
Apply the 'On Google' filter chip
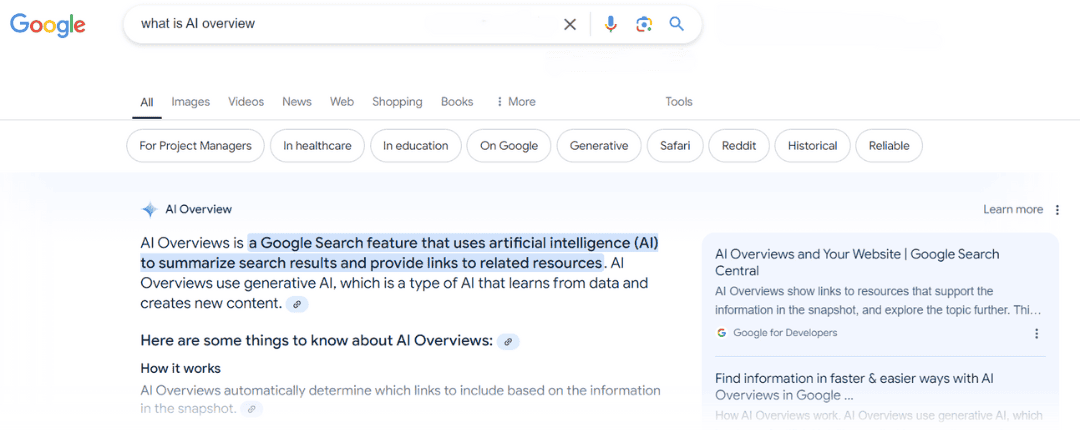click(508, 146)
